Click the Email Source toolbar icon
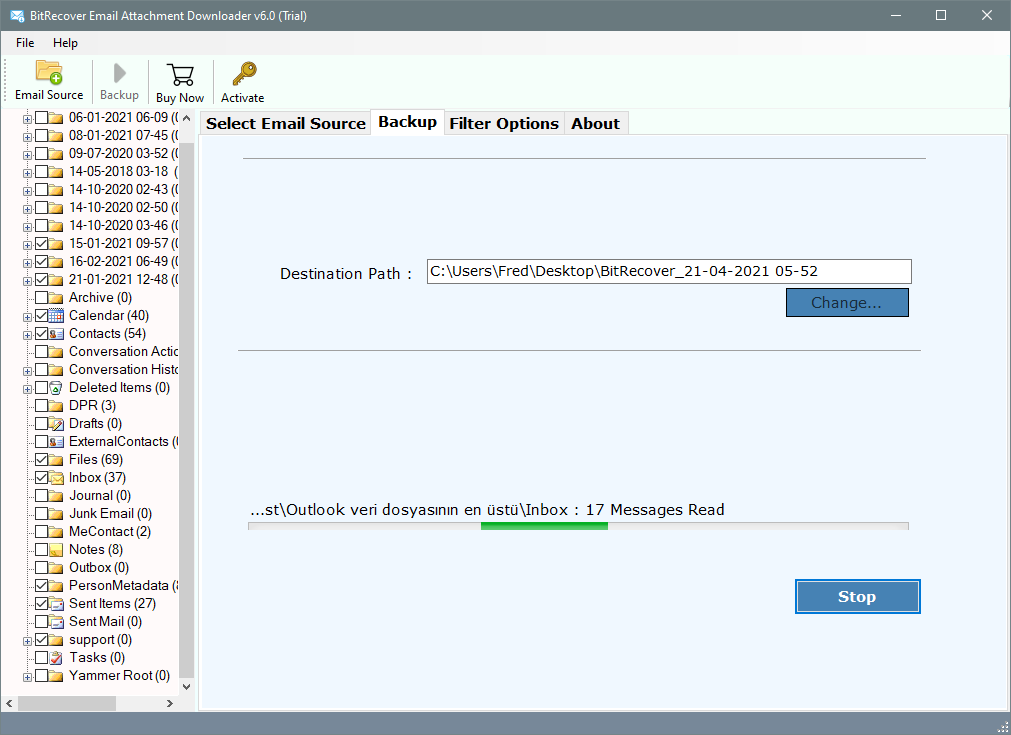The height and width of the screenshot is (735, 1011). point(49,72)
